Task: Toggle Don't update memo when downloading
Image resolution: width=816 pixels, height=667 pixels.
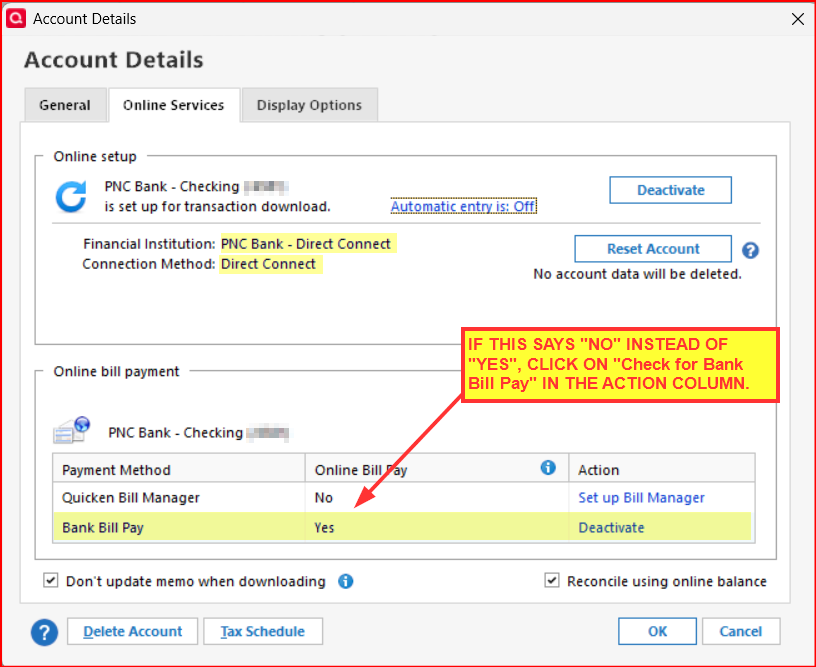Action: point(50,580)
